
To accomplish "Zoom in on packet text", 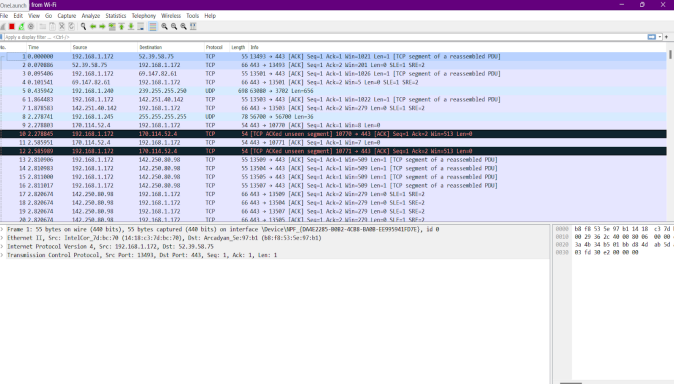I will (x=164, y=27).
